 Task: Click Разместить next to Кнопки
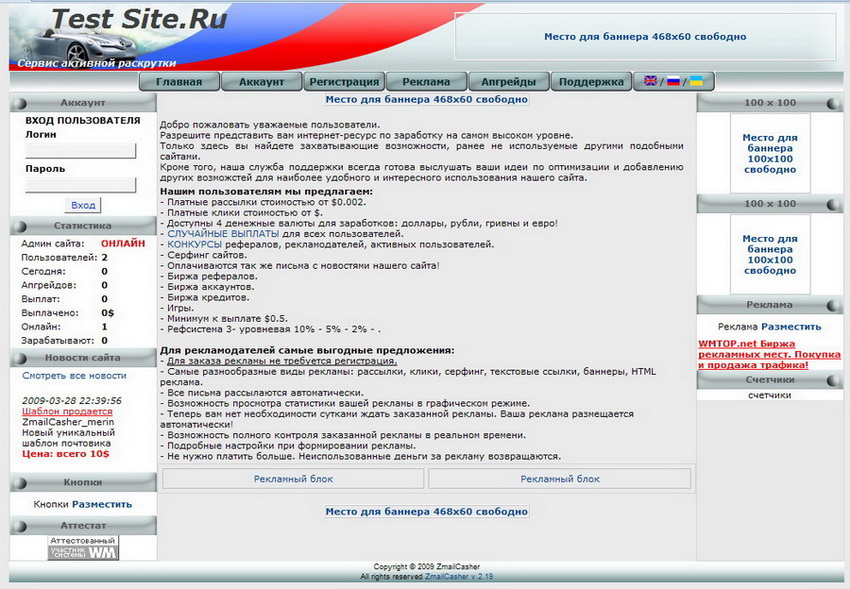pyautogui.click(x=102, y=504)
